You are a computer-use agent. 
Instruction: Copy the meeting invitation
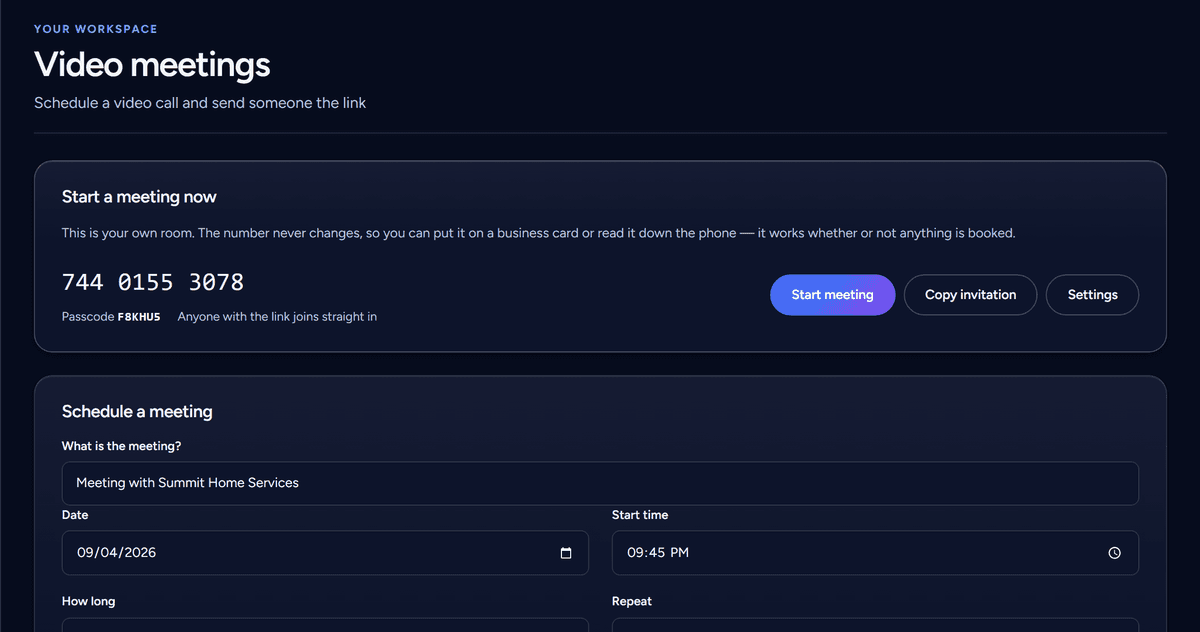[970, 295]
